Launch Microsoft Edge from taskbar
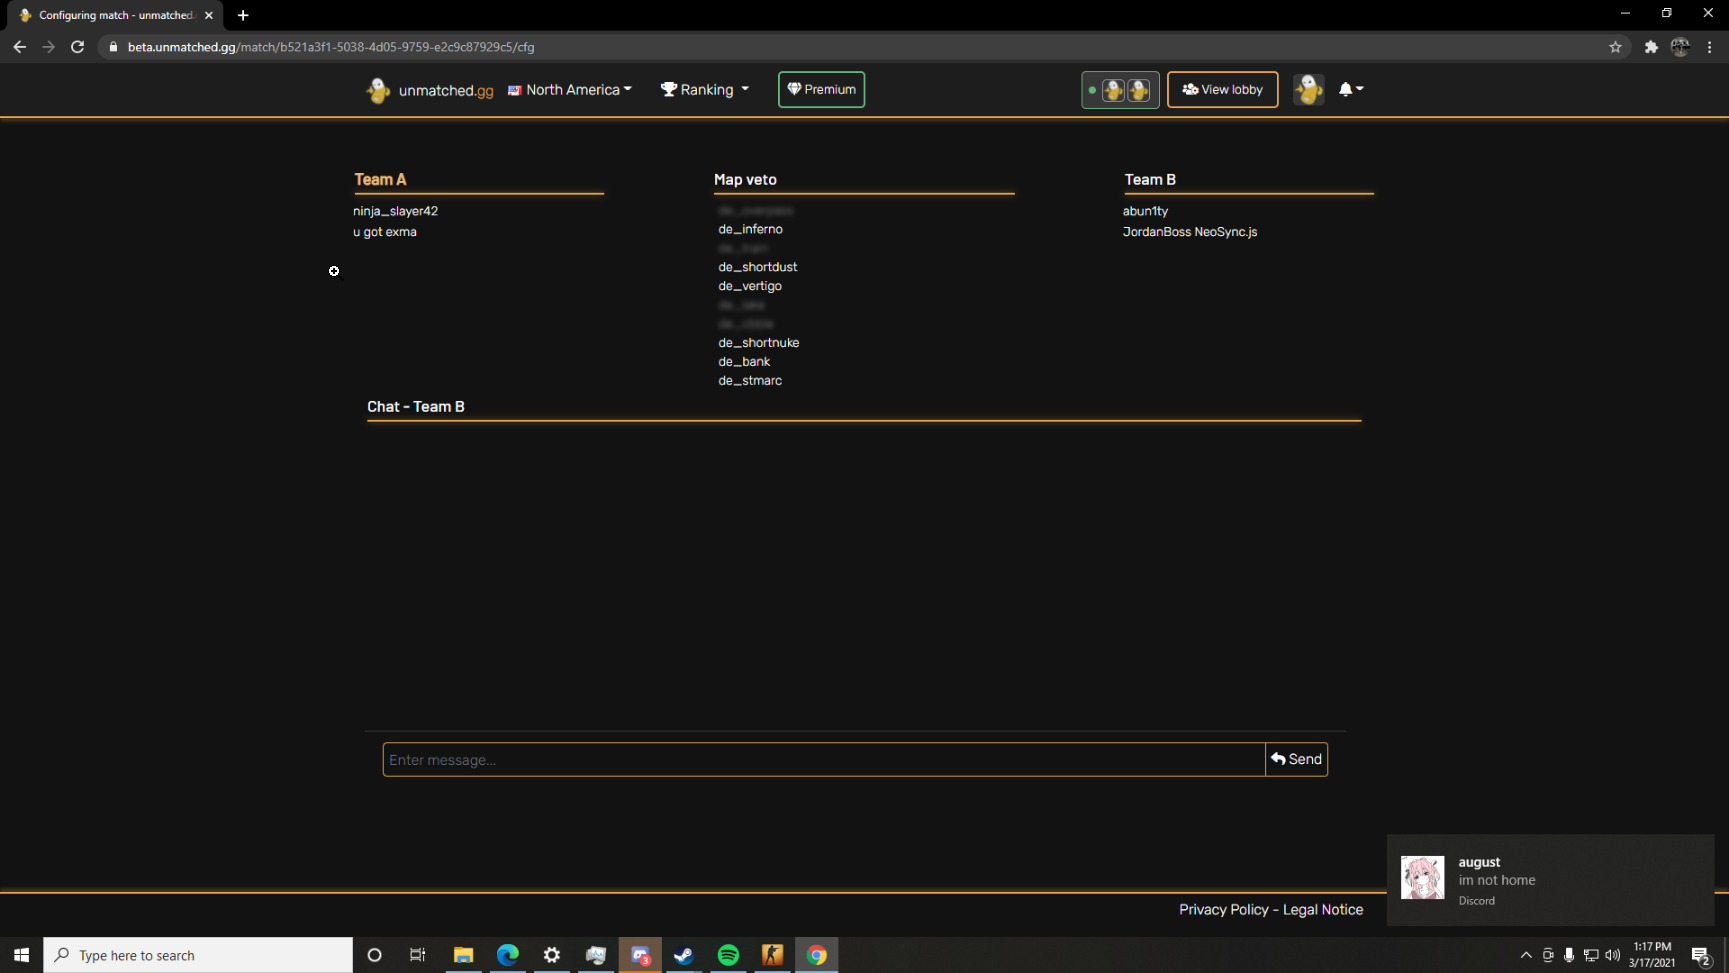 point(507,955)
